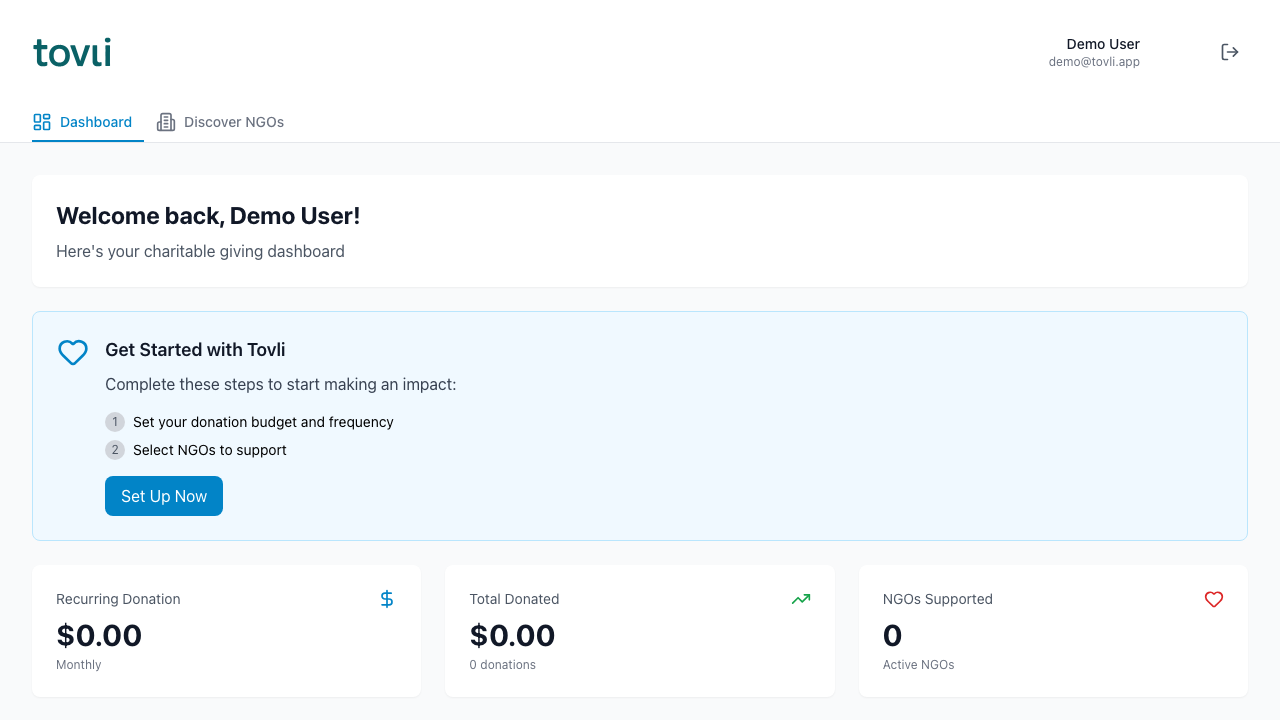Click the Welcome back heading

click(208, 216)
